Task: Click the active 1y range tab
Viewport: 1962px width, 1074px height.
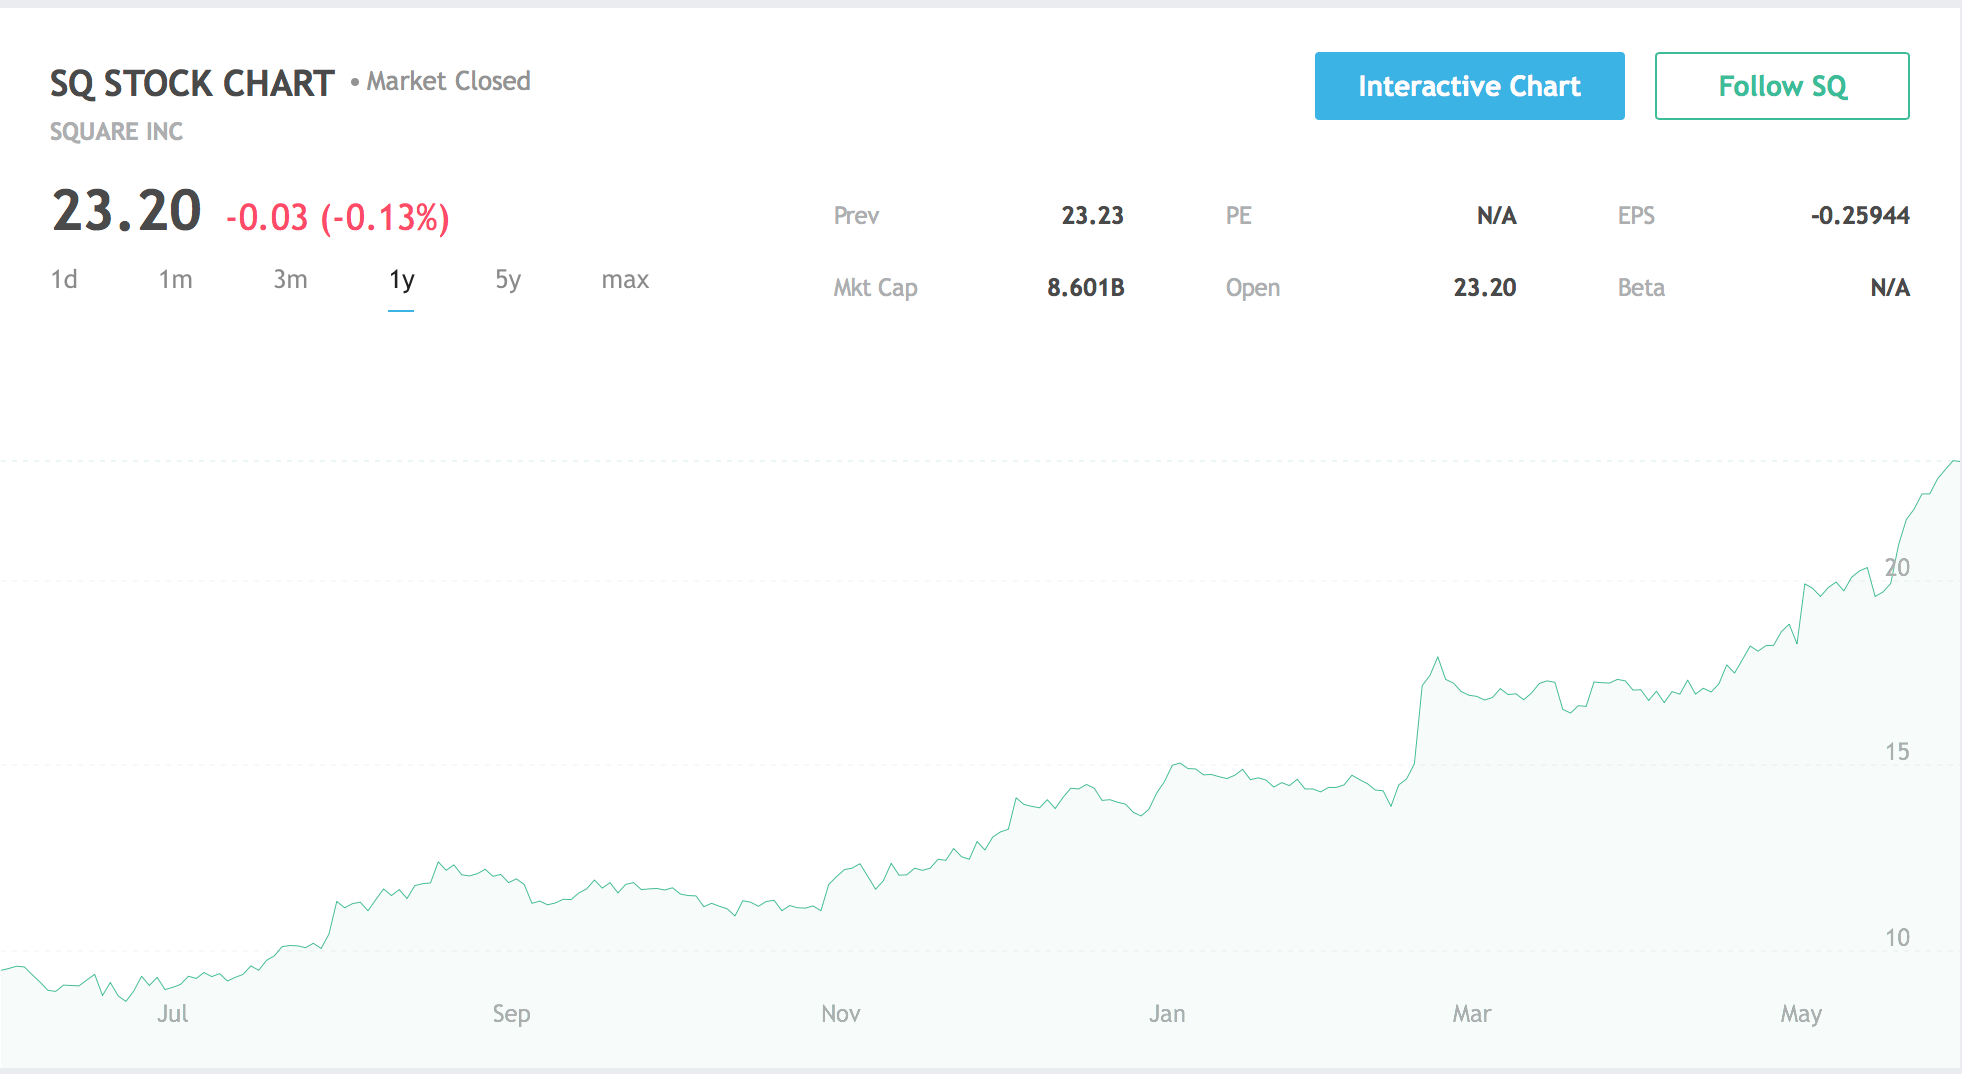Action: (x=401, y=280)
